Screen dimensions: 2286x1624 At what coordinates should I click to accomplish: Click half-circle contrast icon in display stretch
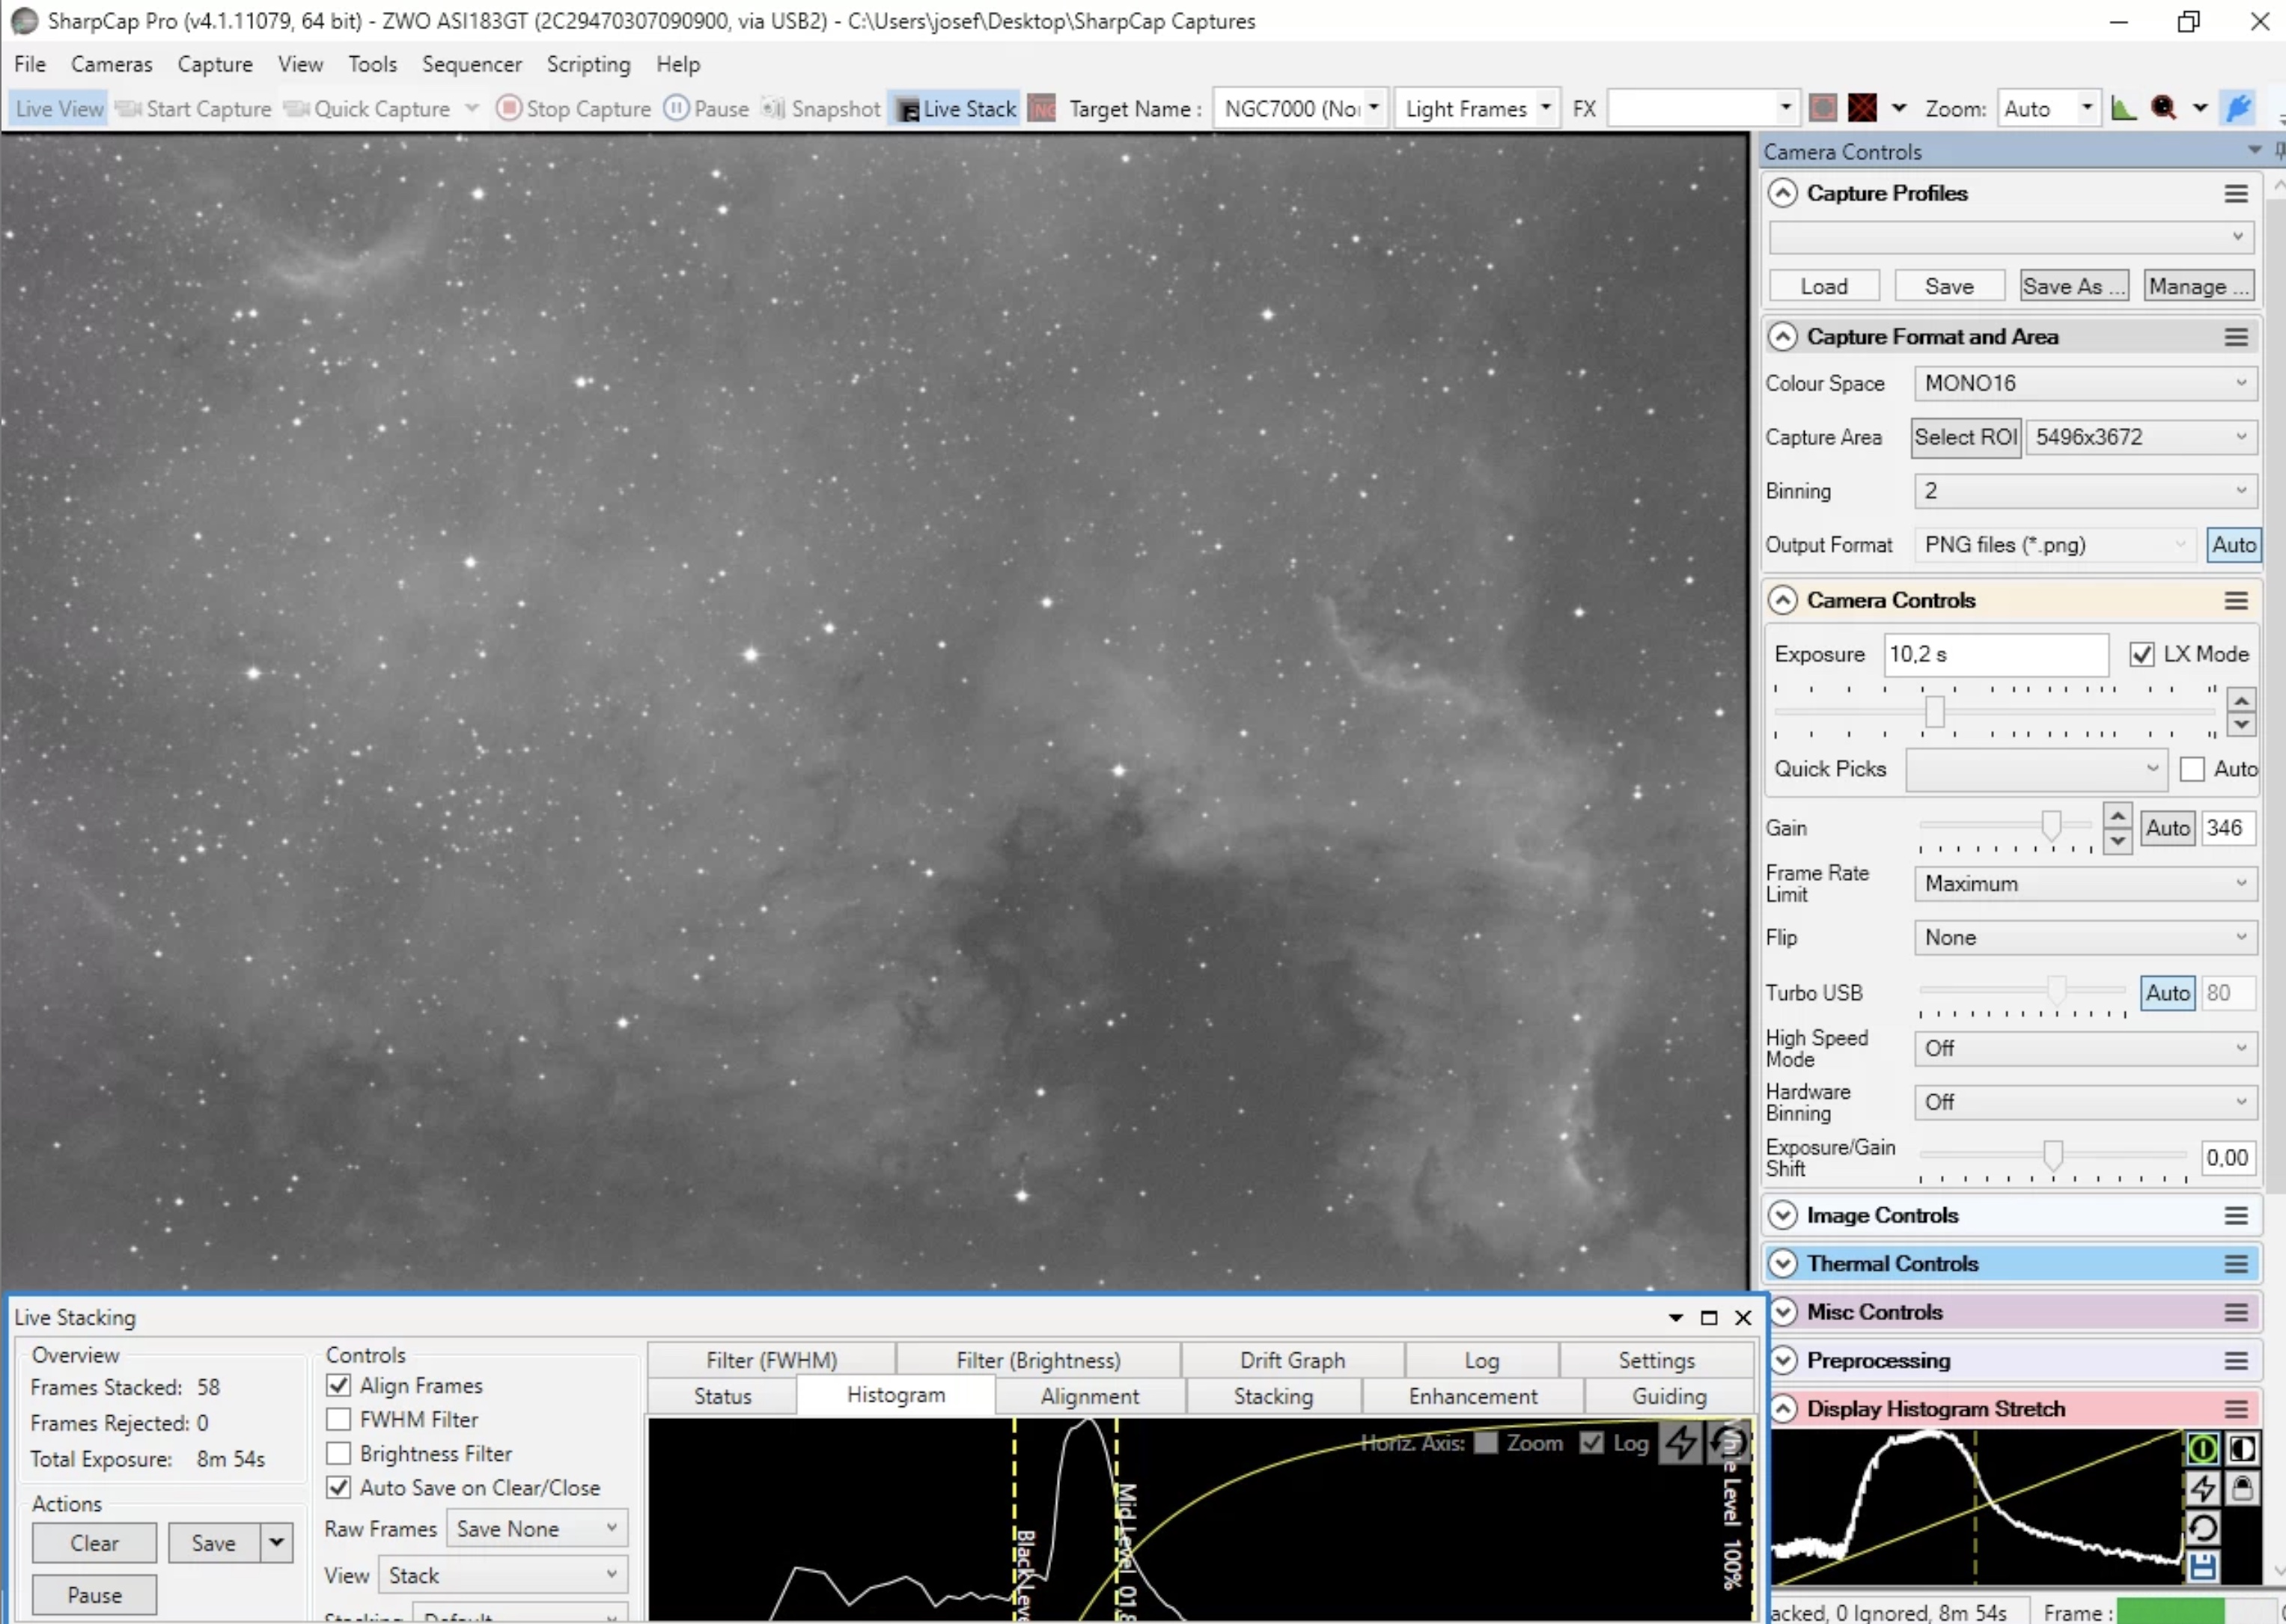(2242, 1448)
